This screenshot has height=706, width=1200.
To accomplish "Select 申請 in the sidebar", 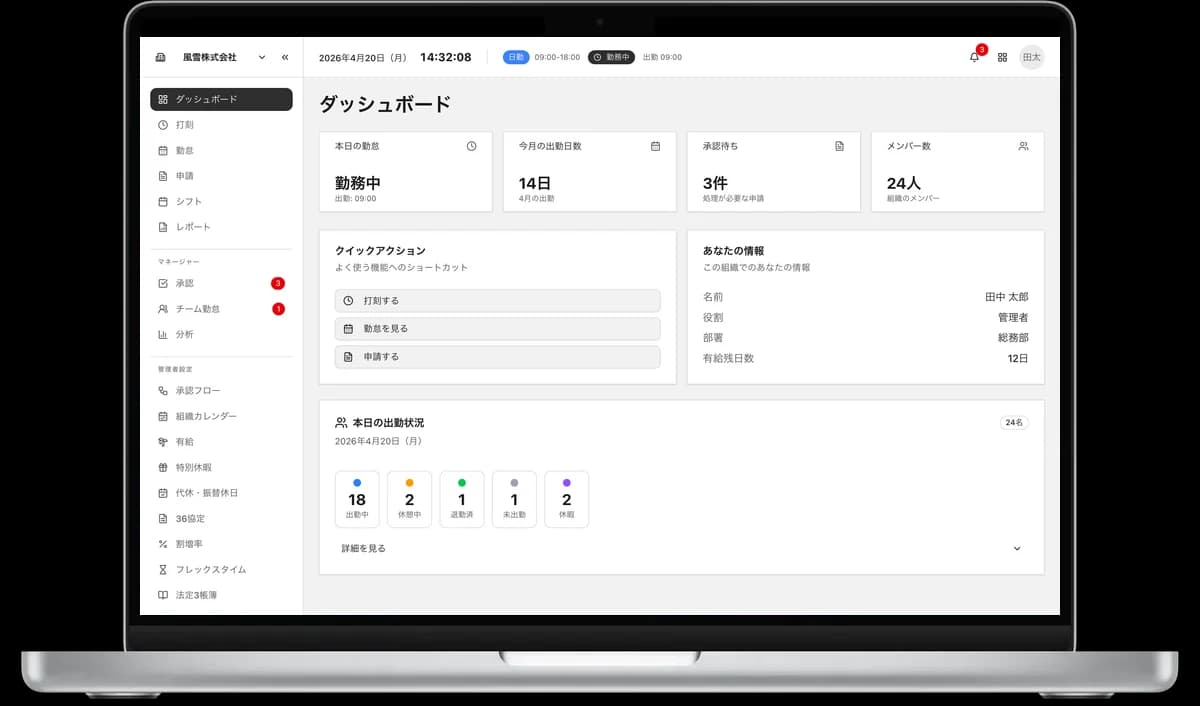I will pyautogui.click(x=221, y=176).
